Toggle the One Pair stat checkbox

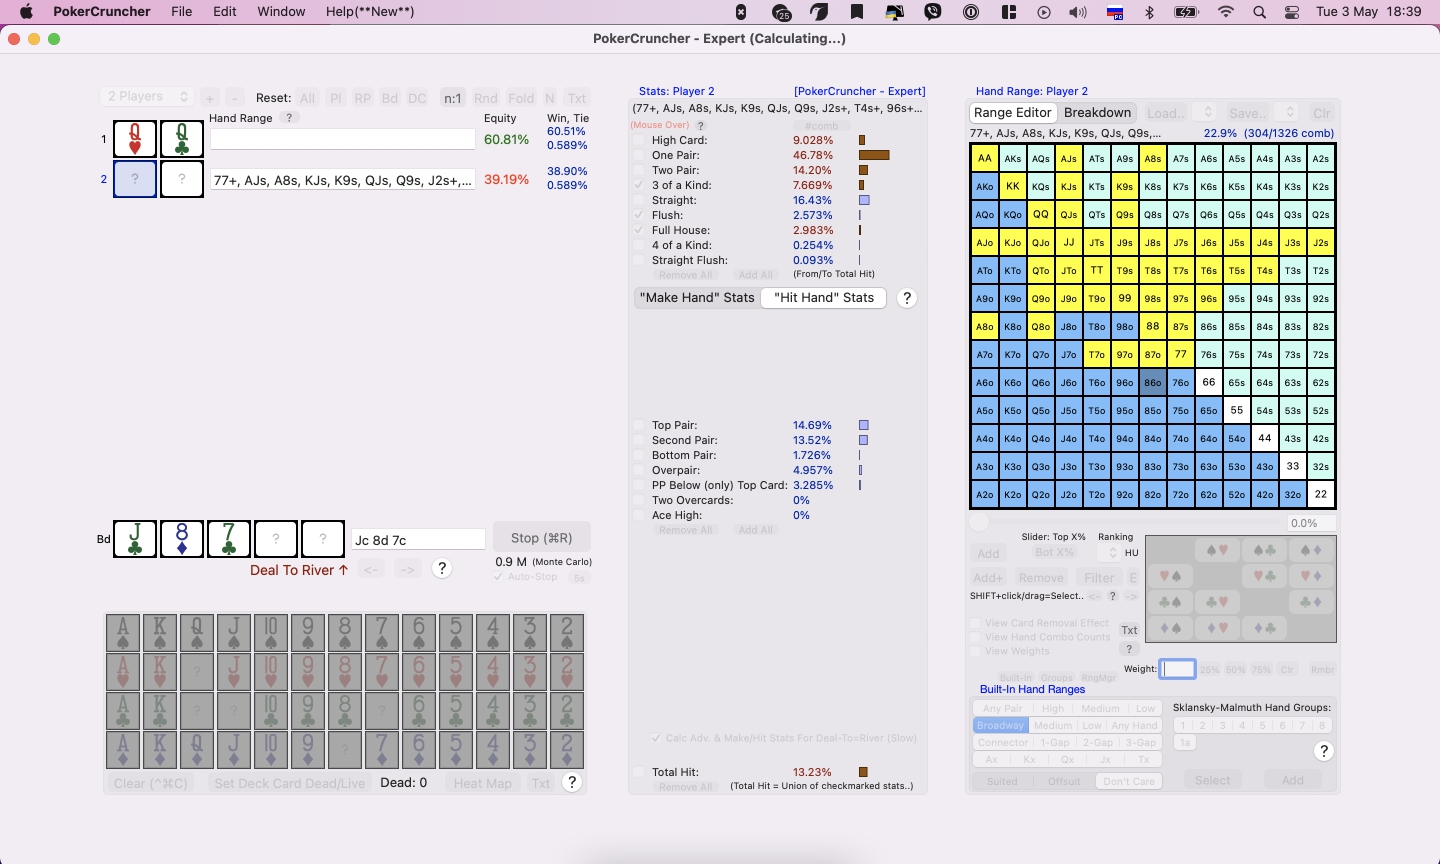(639, 156)
